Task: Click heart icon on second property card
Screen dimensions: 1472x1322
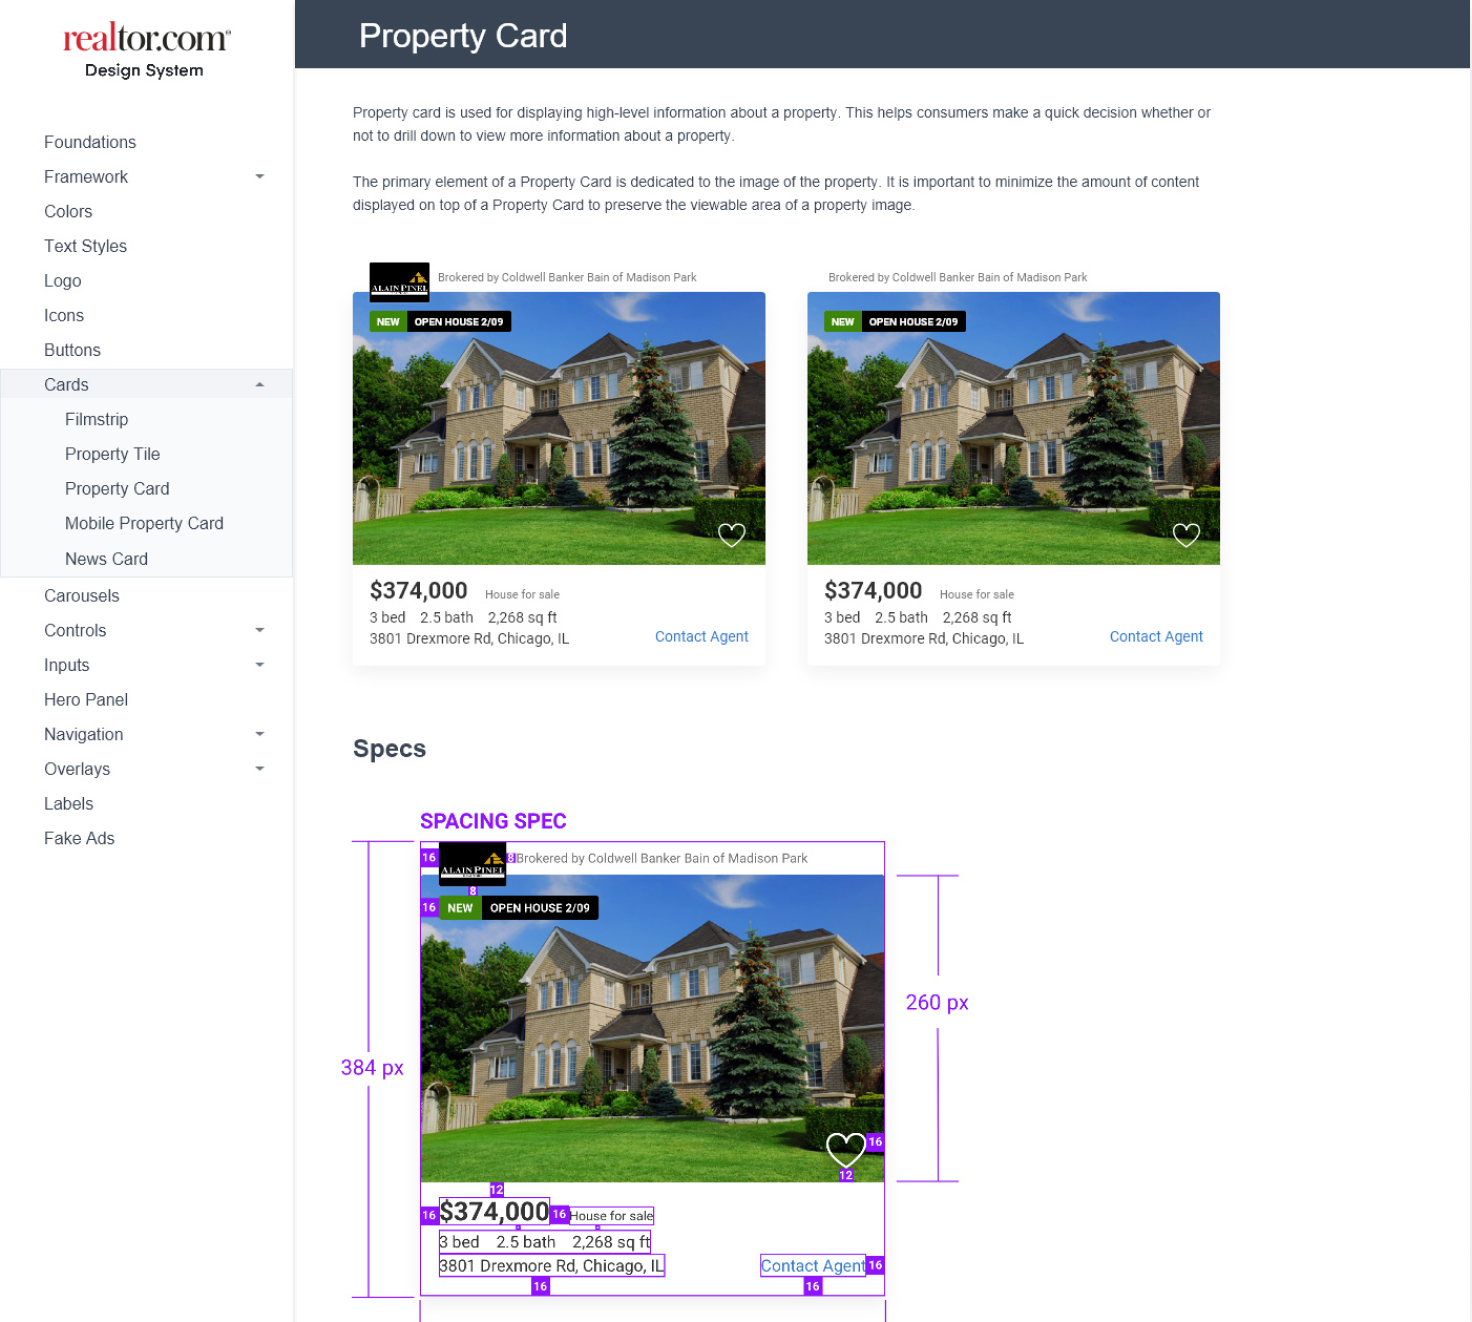Action: click(1185, 535)
